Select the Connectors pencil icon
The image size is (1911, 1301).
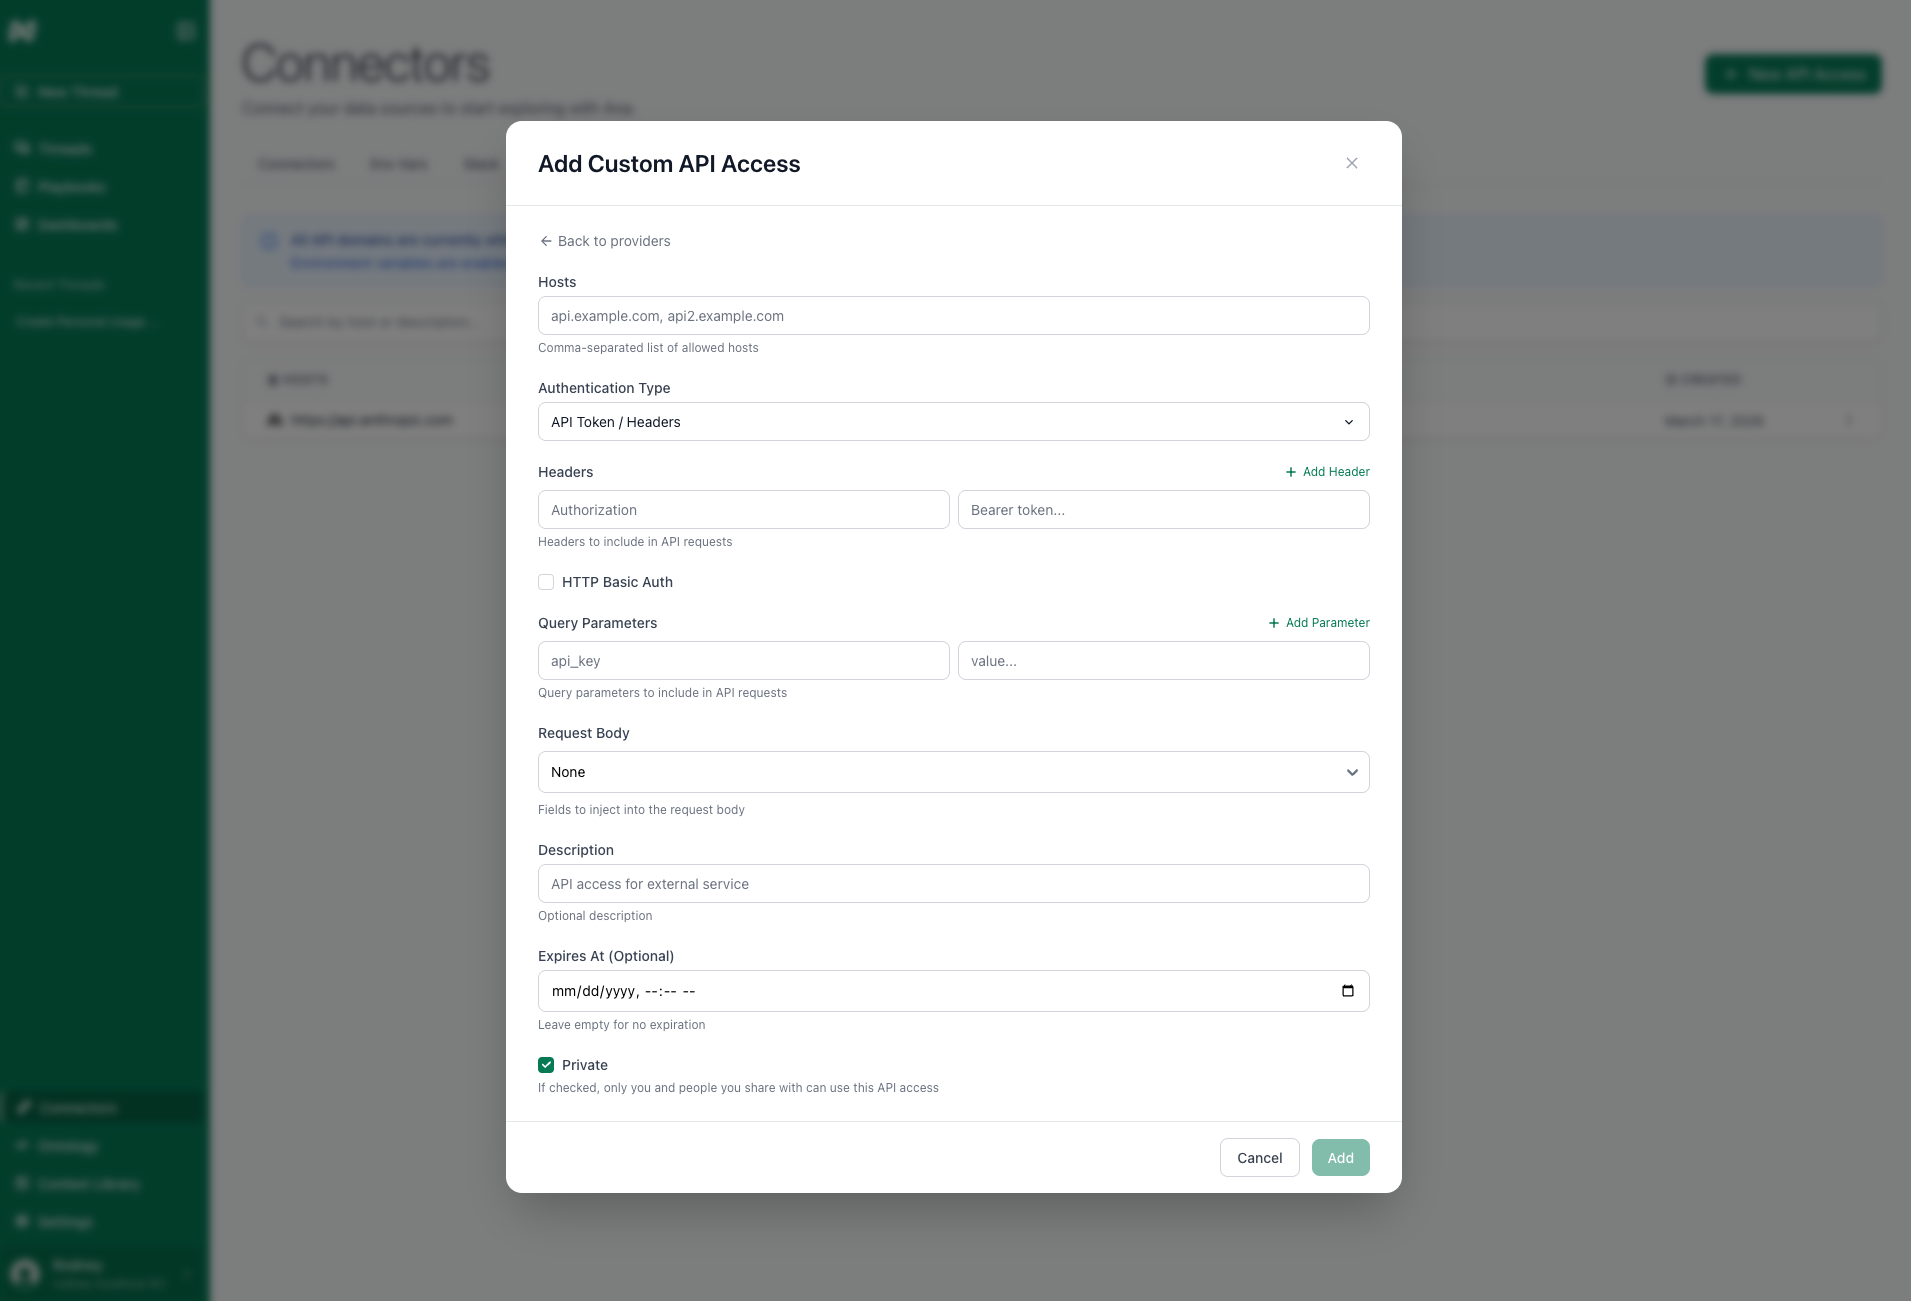click(x=23, y=1107)
